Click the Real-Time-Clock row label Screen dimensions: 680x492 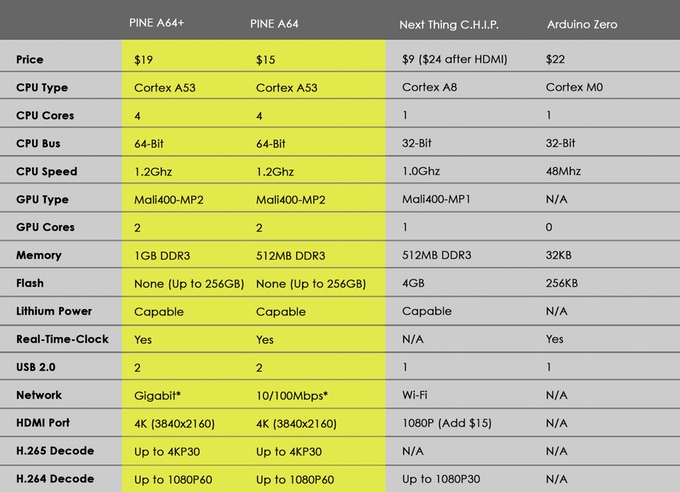coord(62,339)
